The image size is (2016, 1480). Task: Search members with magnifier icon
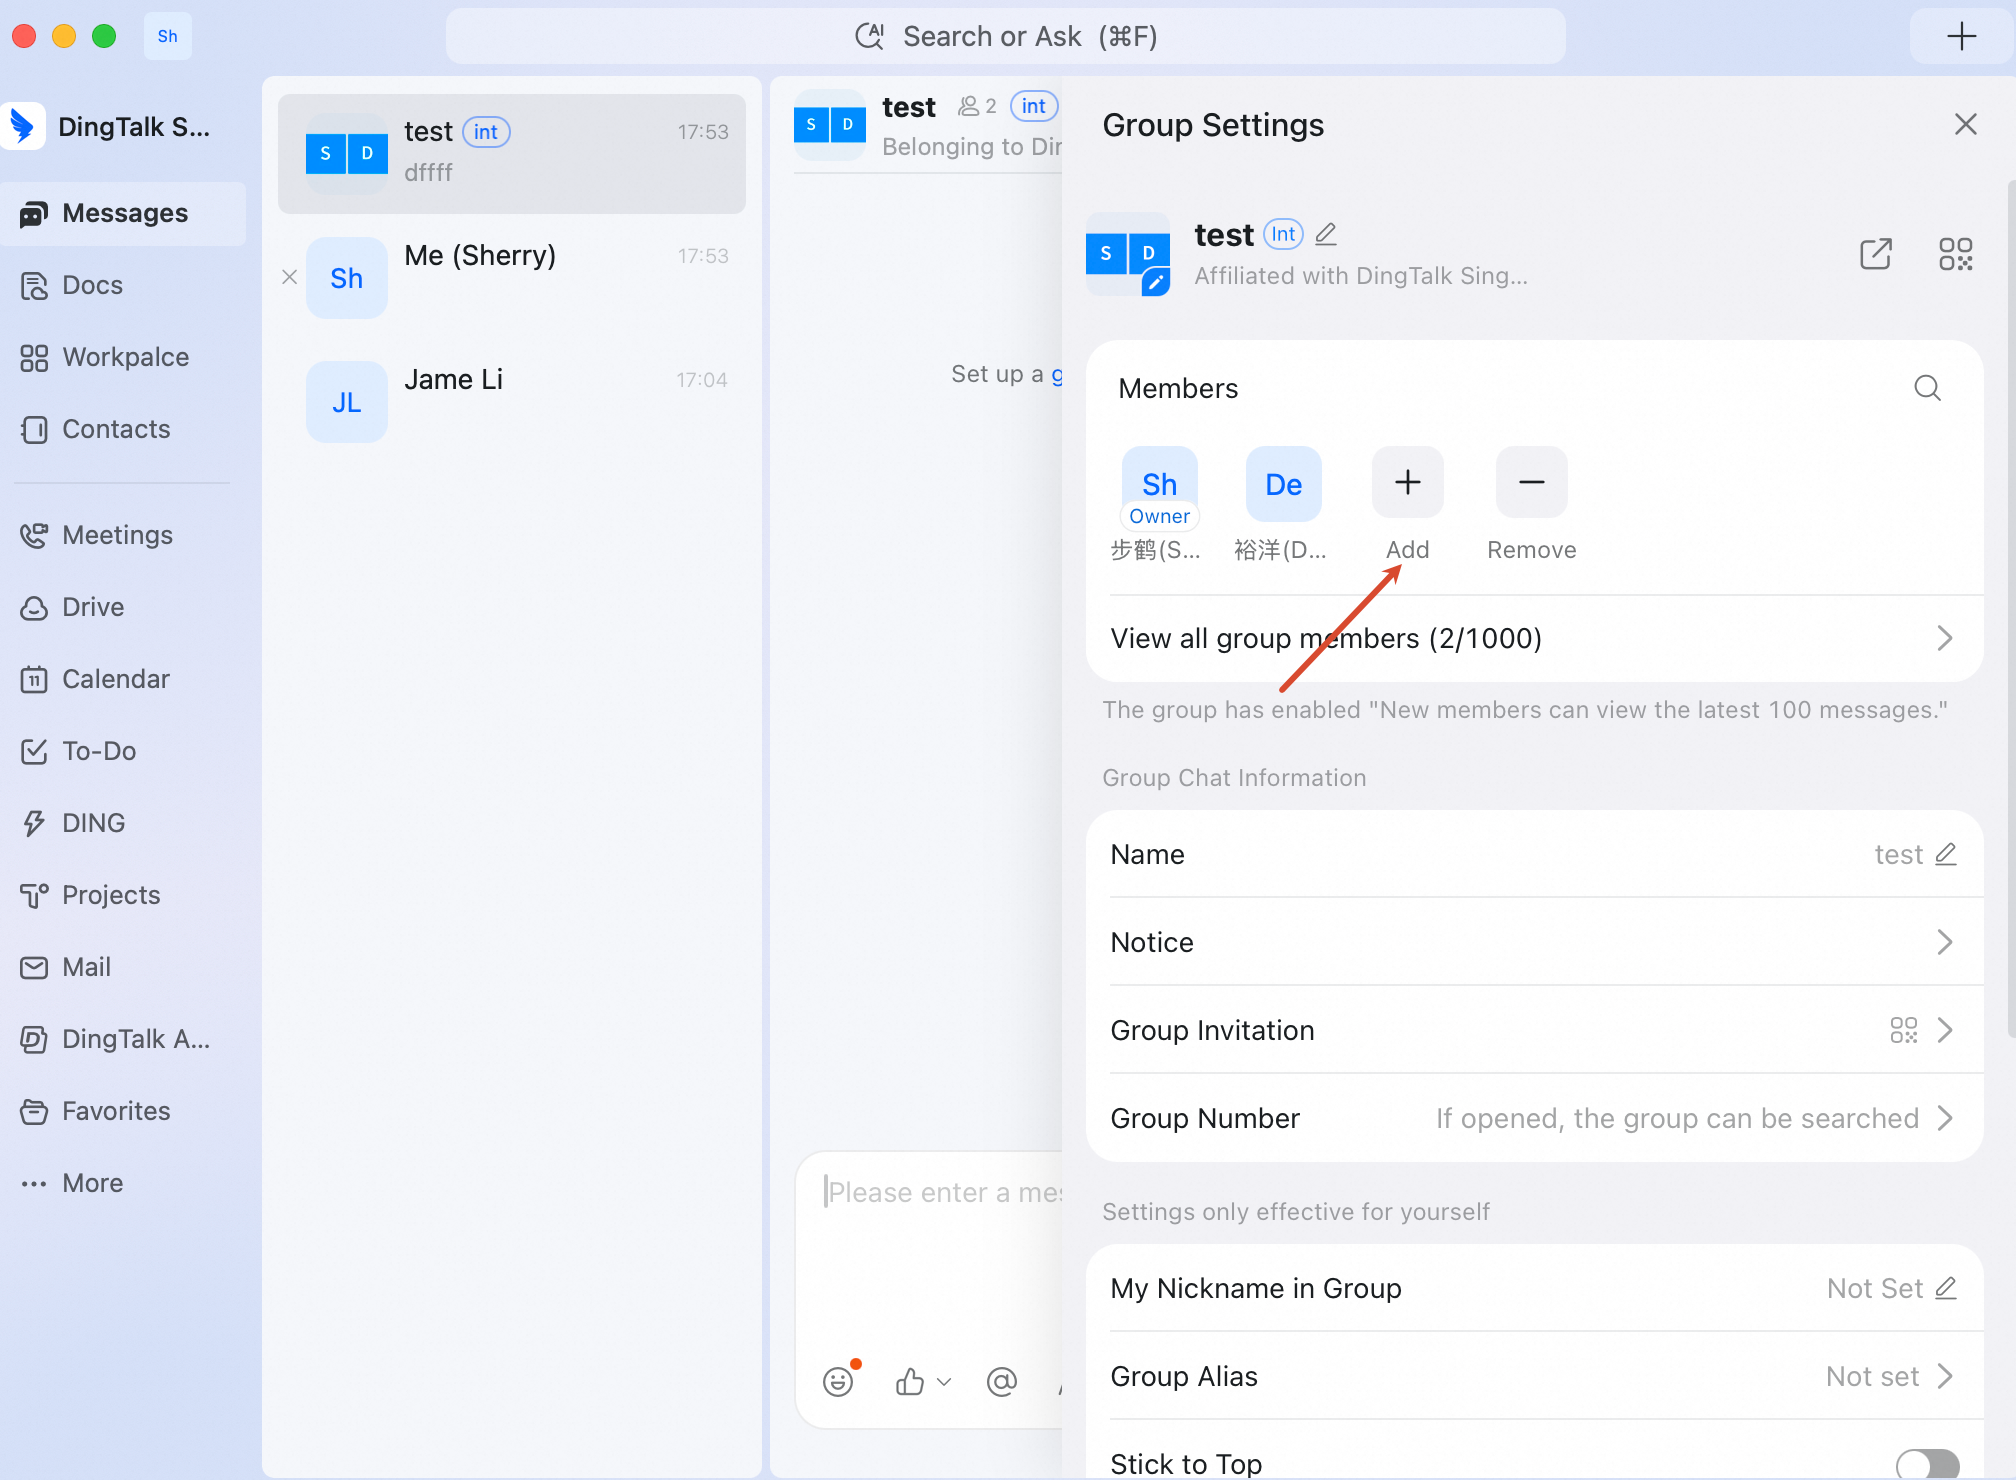pyautogui.click(x=1928, y=388)
